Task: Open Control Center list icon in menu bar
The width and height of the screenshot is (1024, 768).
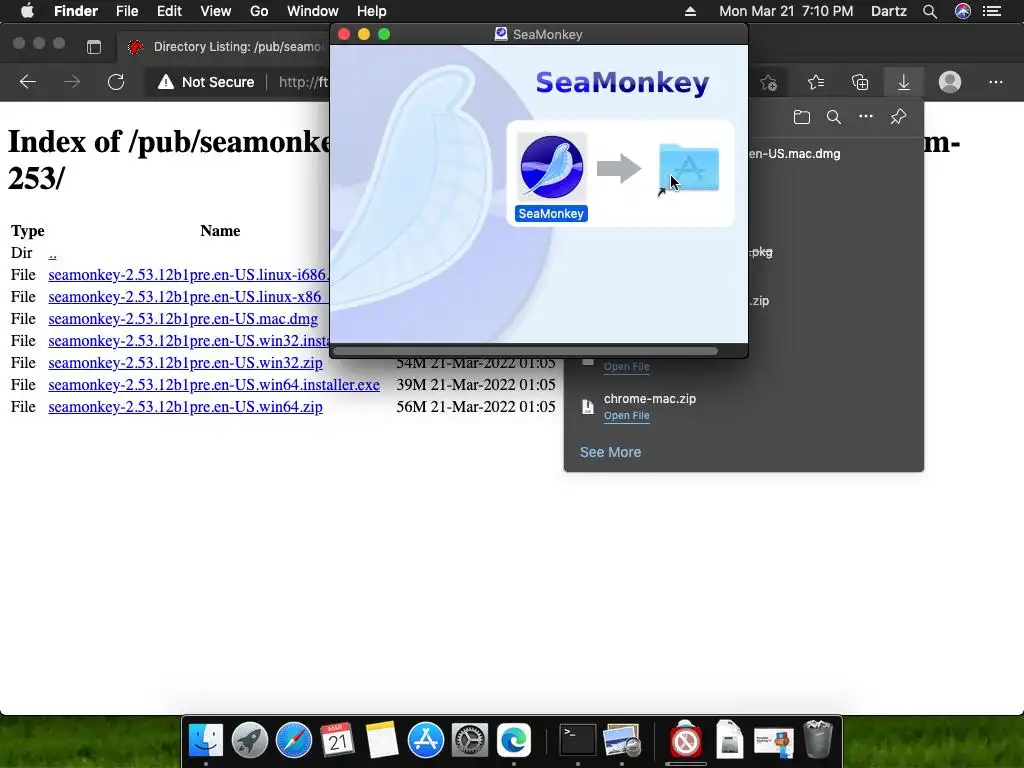Action: point(993,11)
